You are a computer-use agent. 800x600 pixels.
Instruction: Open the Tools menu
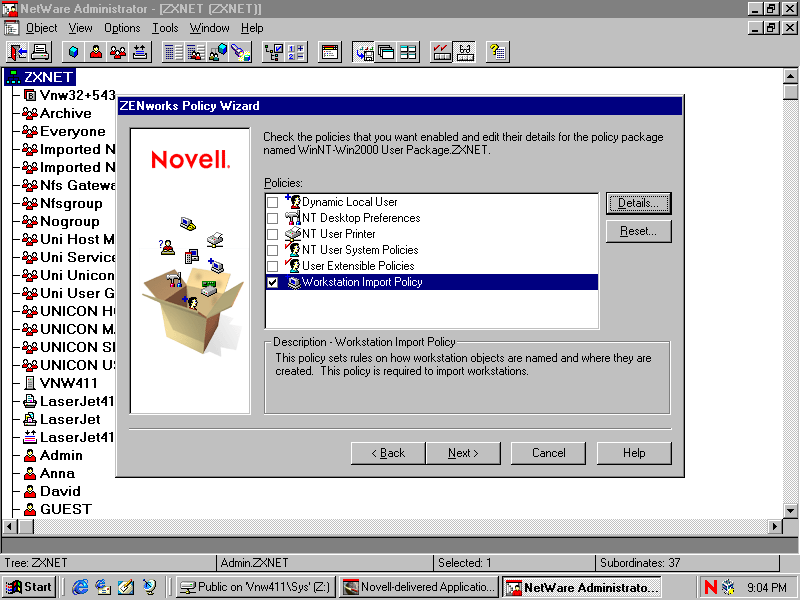[x=165, y=28]
